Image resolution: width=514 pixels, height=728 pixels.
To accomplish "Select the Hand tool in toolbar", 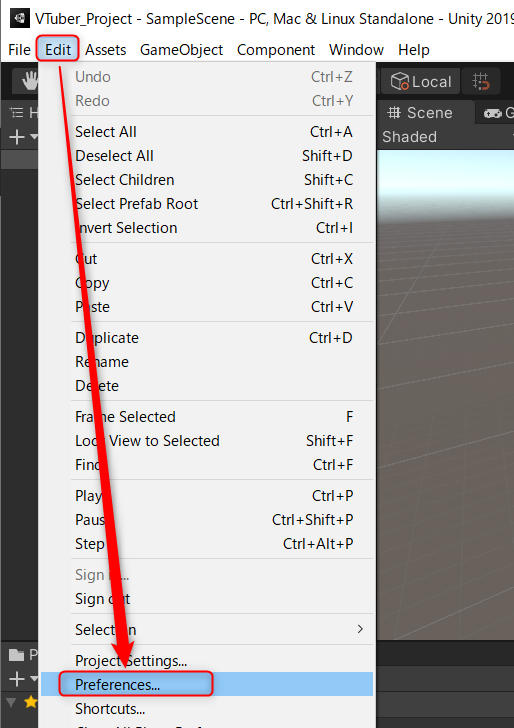I will tap(28, 82).
